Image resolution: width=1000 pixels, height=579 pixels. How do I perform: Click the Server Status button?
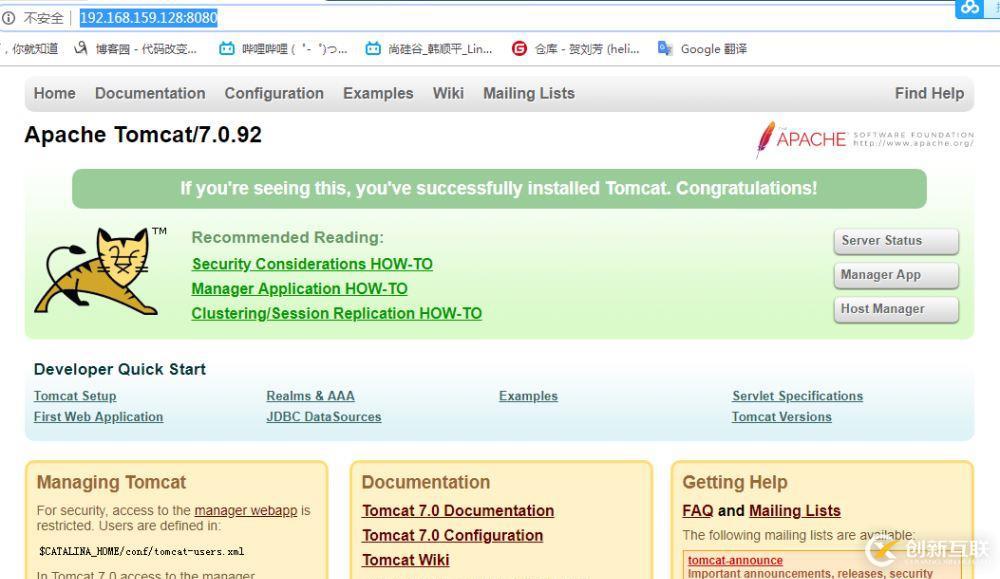[896, 241]
